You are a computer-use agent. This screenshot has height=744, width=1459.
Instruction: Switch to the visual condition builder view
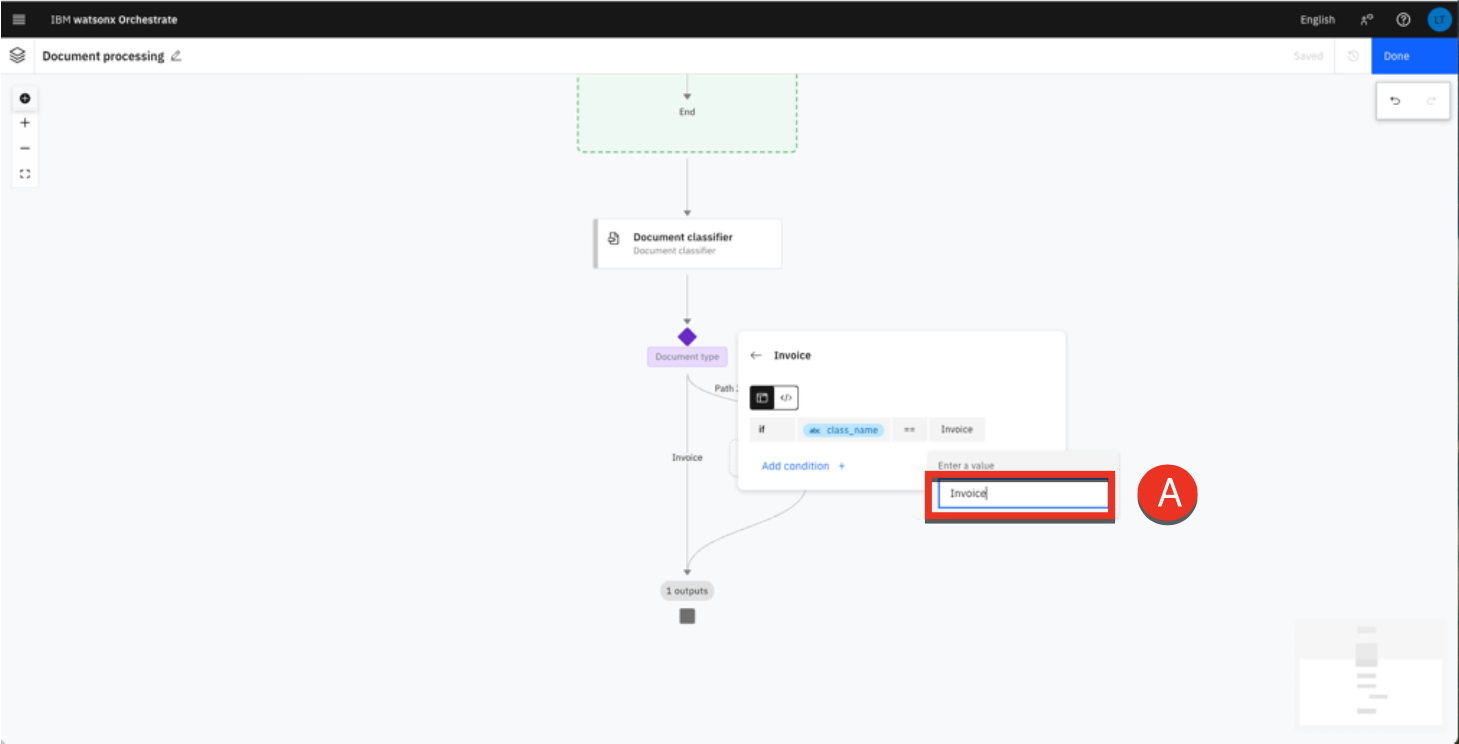pyautogui.click(x=762, y=398)
